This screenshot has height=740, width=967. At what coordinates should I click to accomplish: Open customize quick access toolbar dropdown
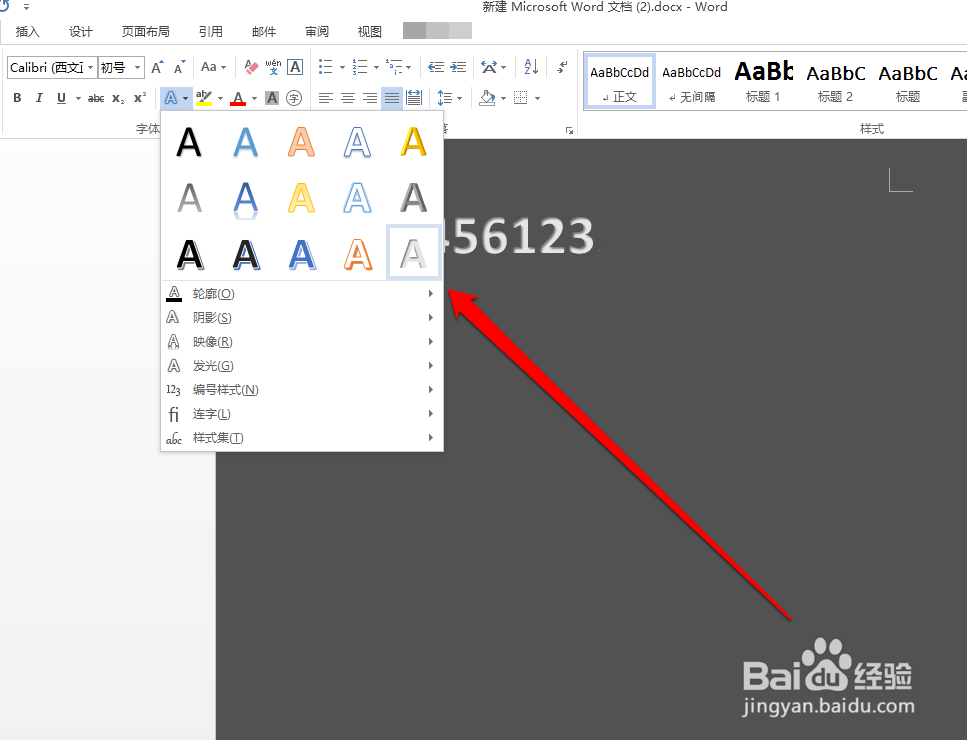point(27,7)
